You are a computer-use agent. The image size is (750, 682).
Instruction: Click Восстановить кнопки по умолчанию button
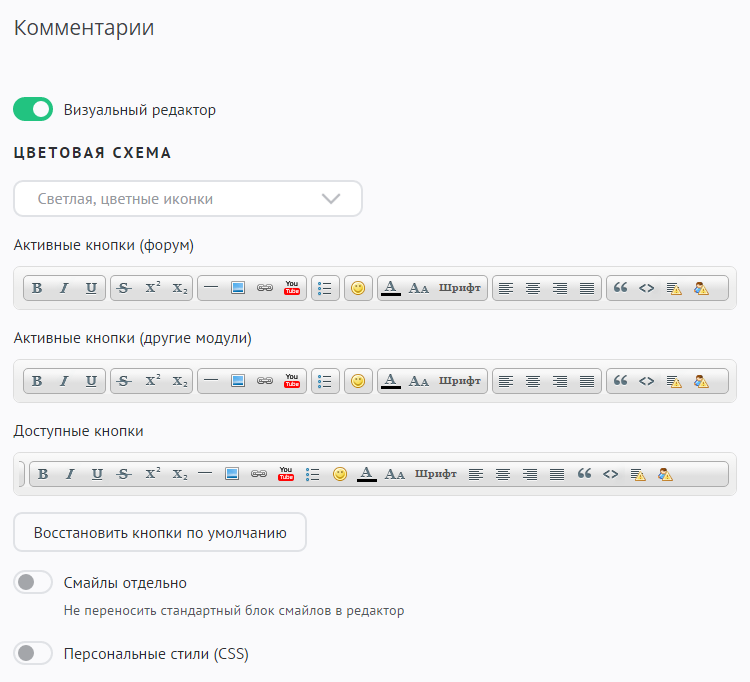(x=160, y=533)
